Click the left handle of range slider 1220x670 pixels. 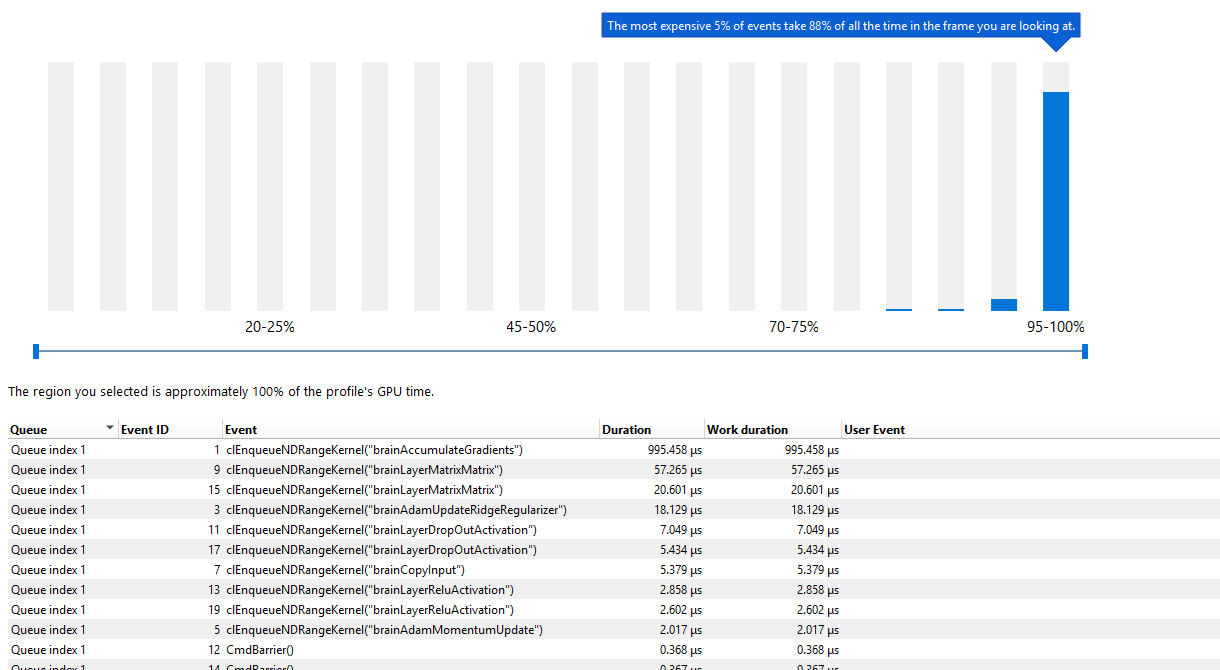coord(36,351)
